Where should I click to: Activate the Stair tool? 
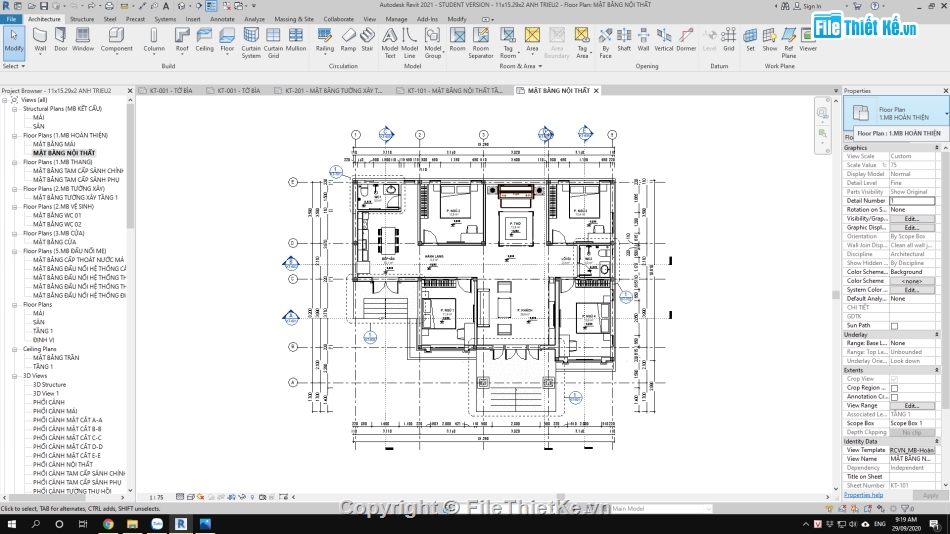(x=367, y=40)
